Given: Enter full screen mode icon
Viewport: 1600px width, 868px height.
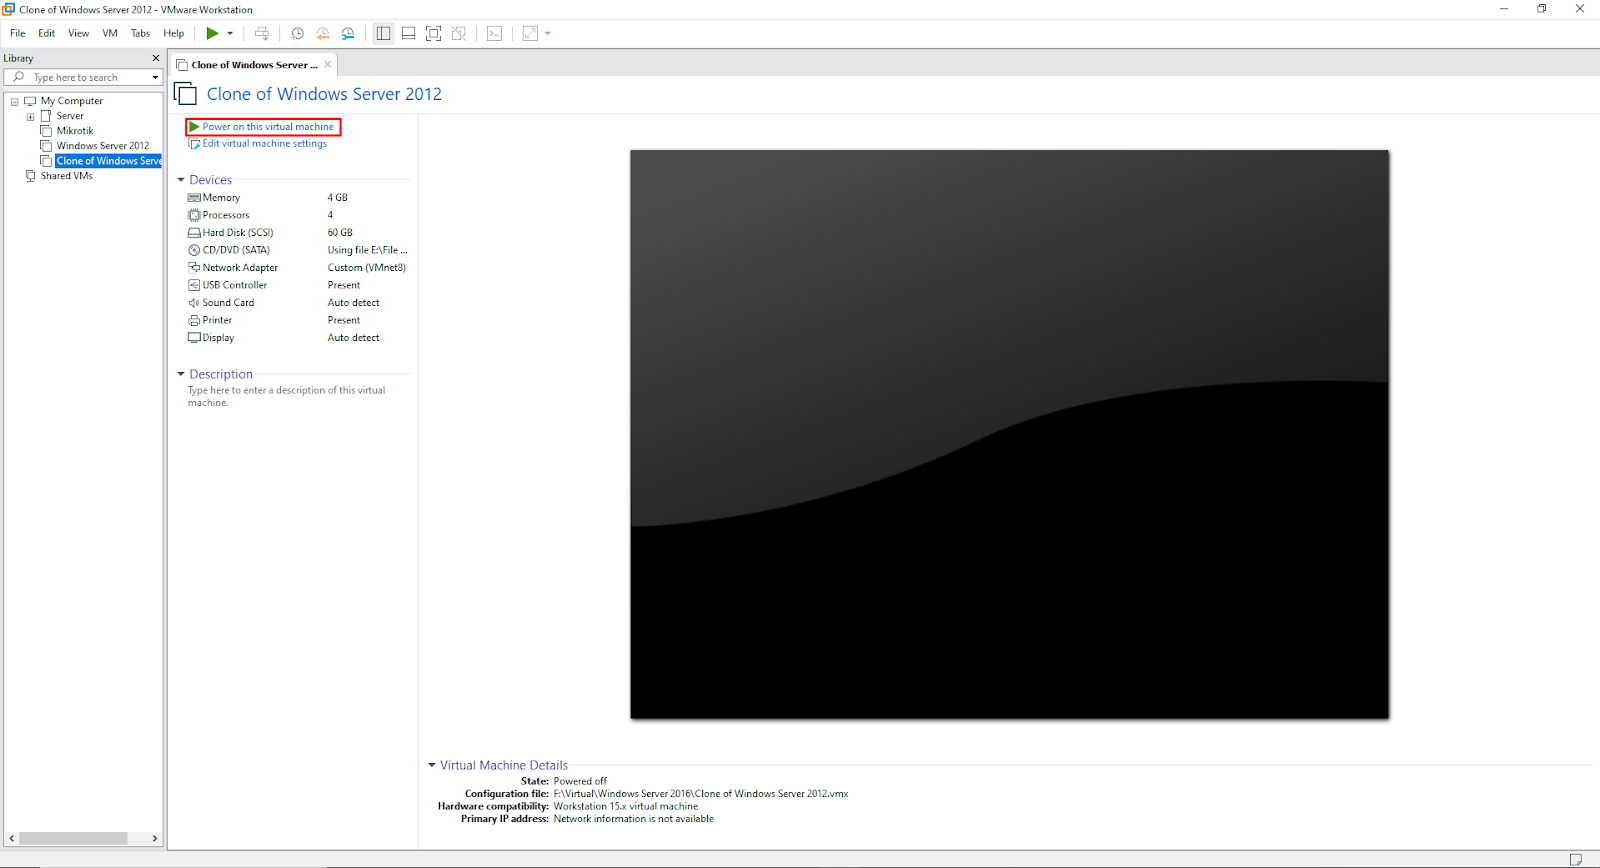Looking at the screenshot, I should coord(433,33).
